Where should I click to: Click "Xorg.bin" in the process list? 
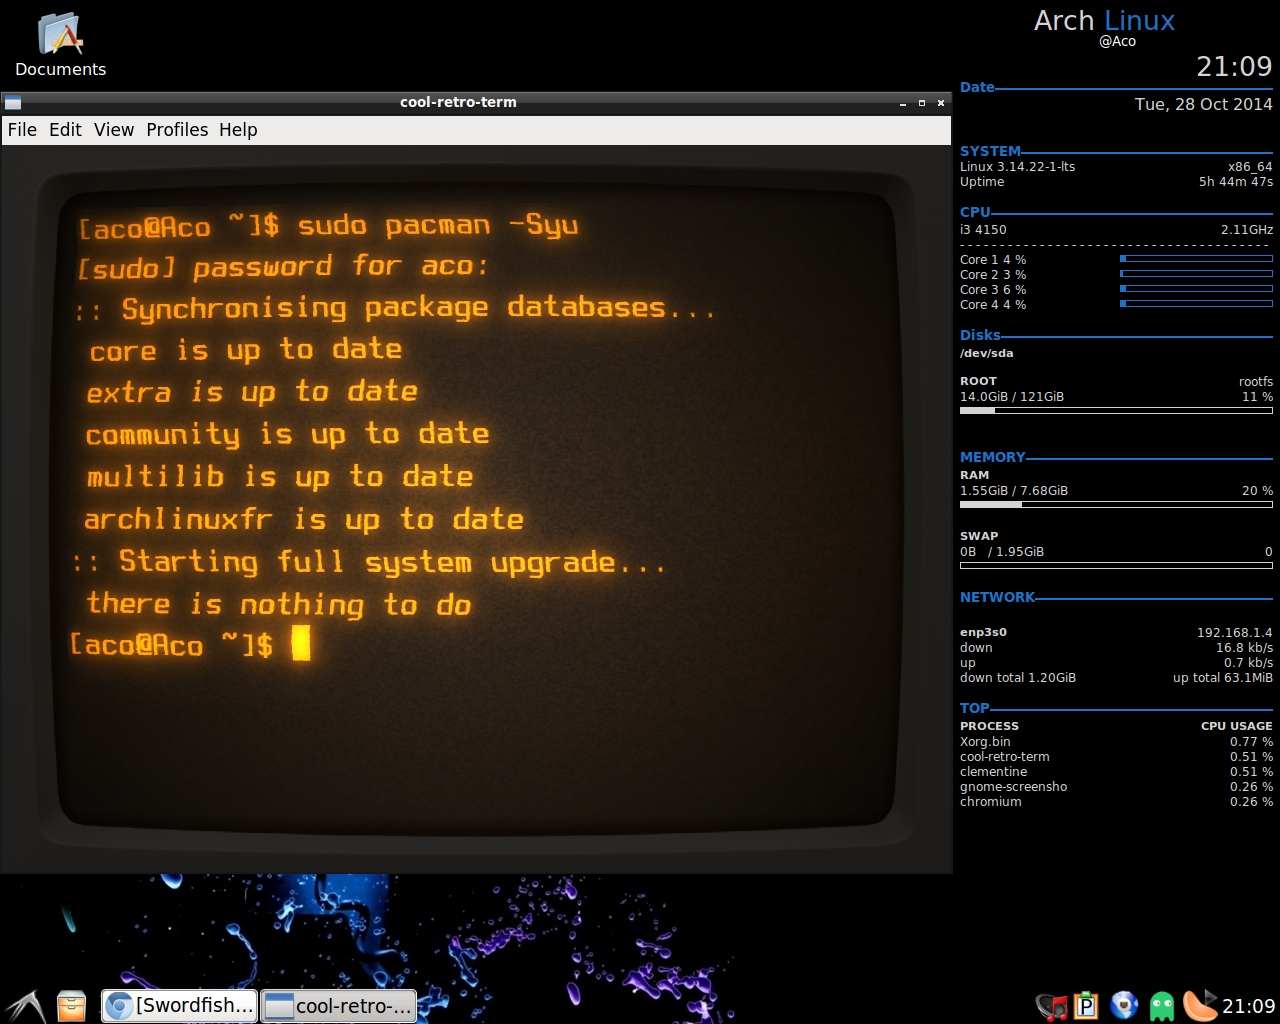[985, 742]
